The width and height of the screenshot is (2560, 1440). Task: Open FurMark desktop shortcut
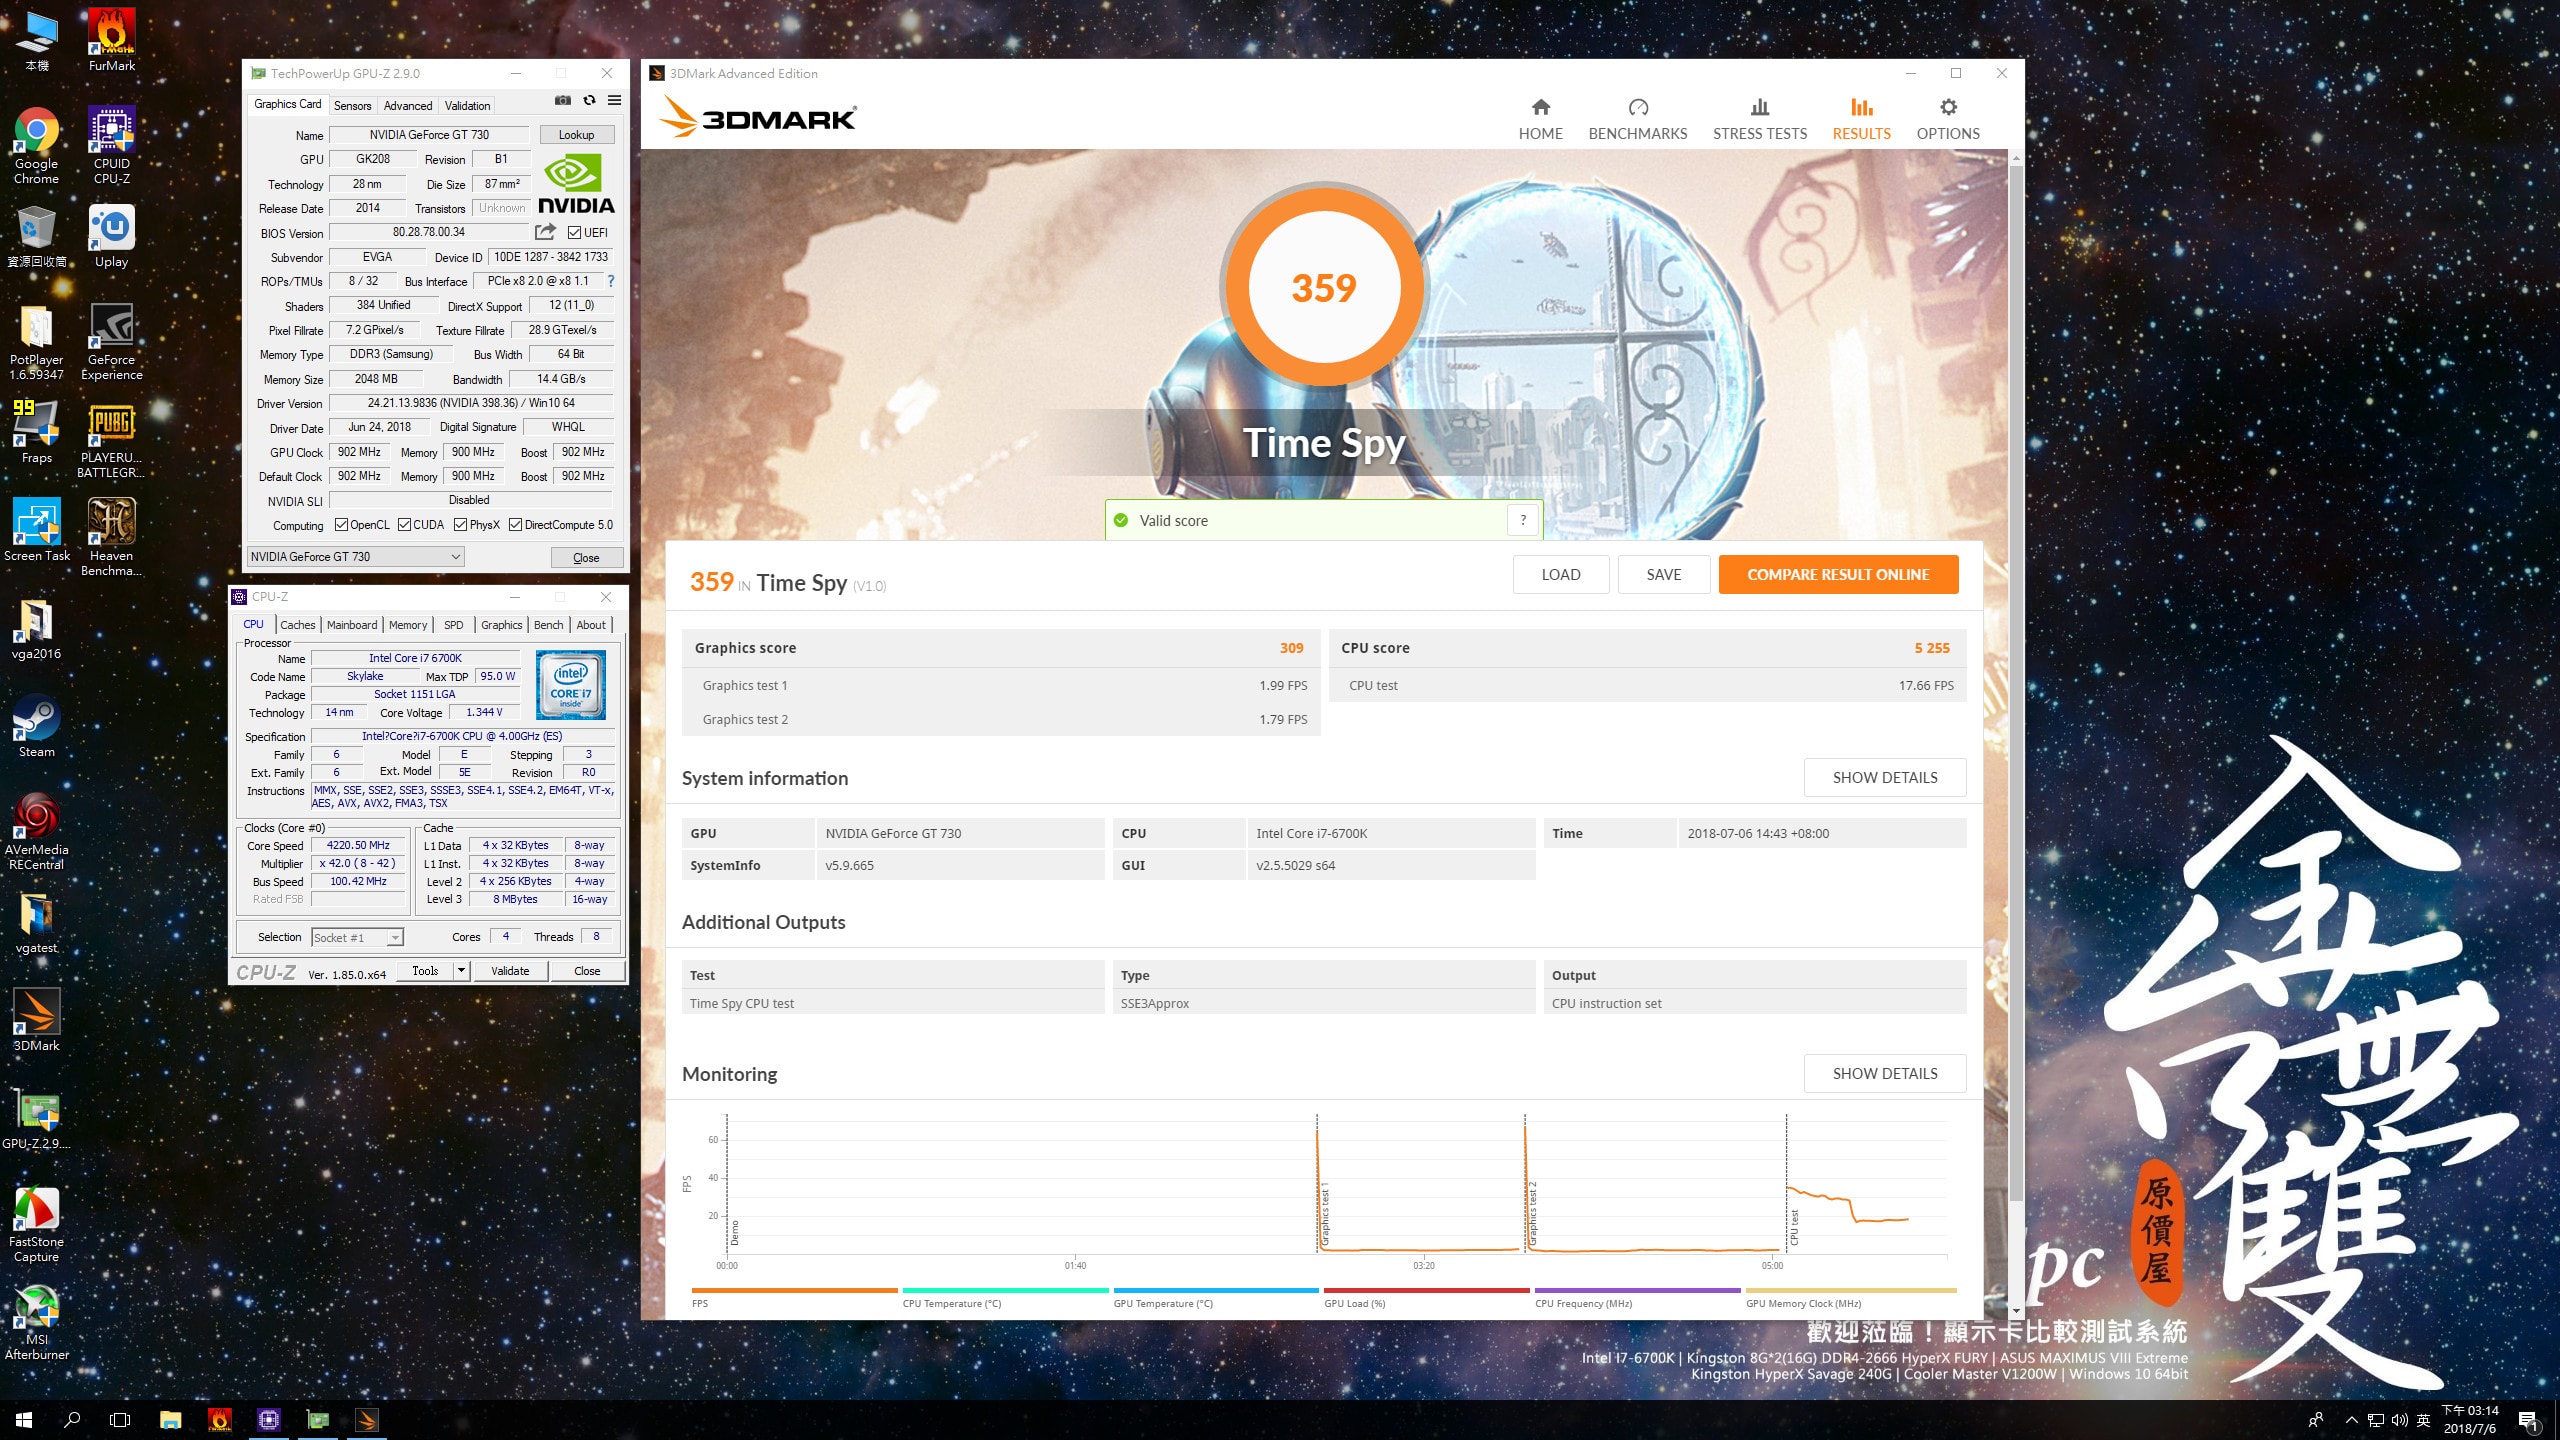(112, 40)
